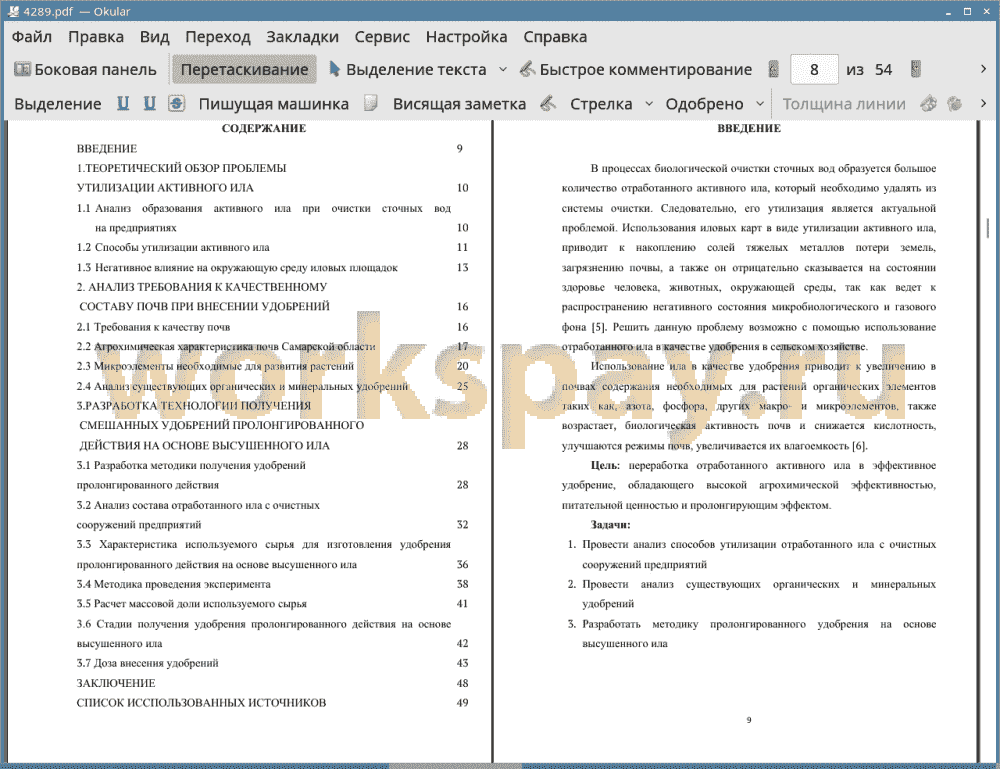Click the color palette icon after Толщина линии
The width and height of the screenshot is (1000, 769).
929,103
